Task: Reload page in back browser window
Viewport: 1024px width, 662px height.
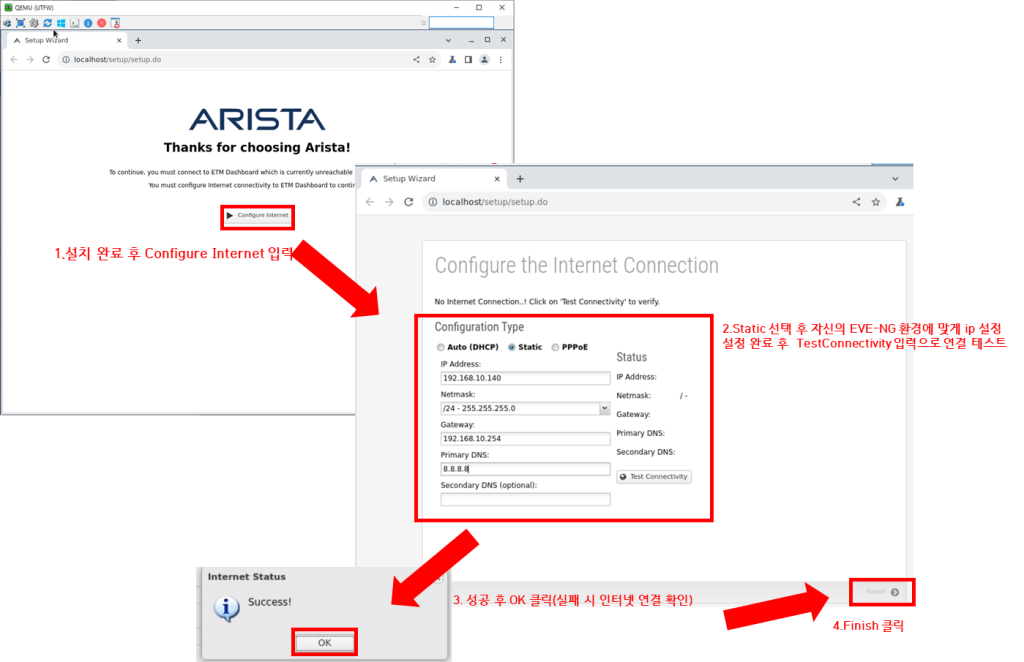Action: click(46, 59)
